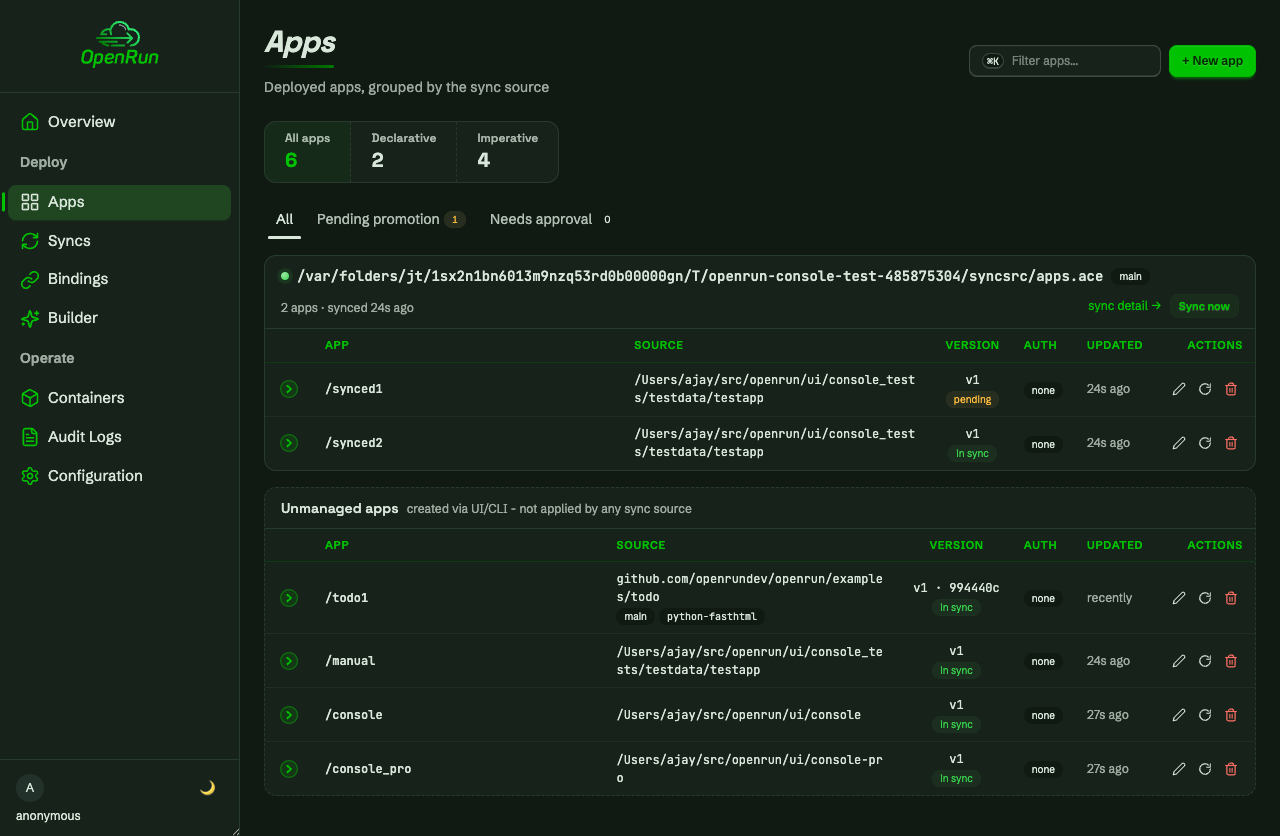Reload the /synced1 app
The width and height of the screenshot is (1280, 836).
pos(1205,389)
